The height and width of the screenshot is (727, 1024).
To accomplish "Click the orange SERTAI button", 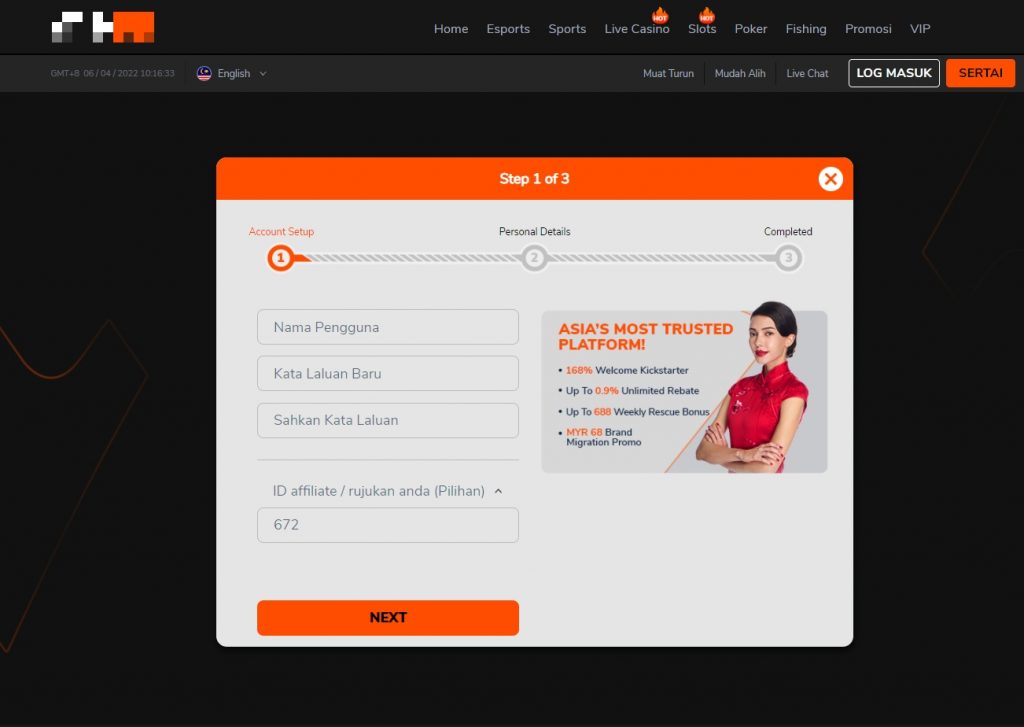I will point(980,73).
